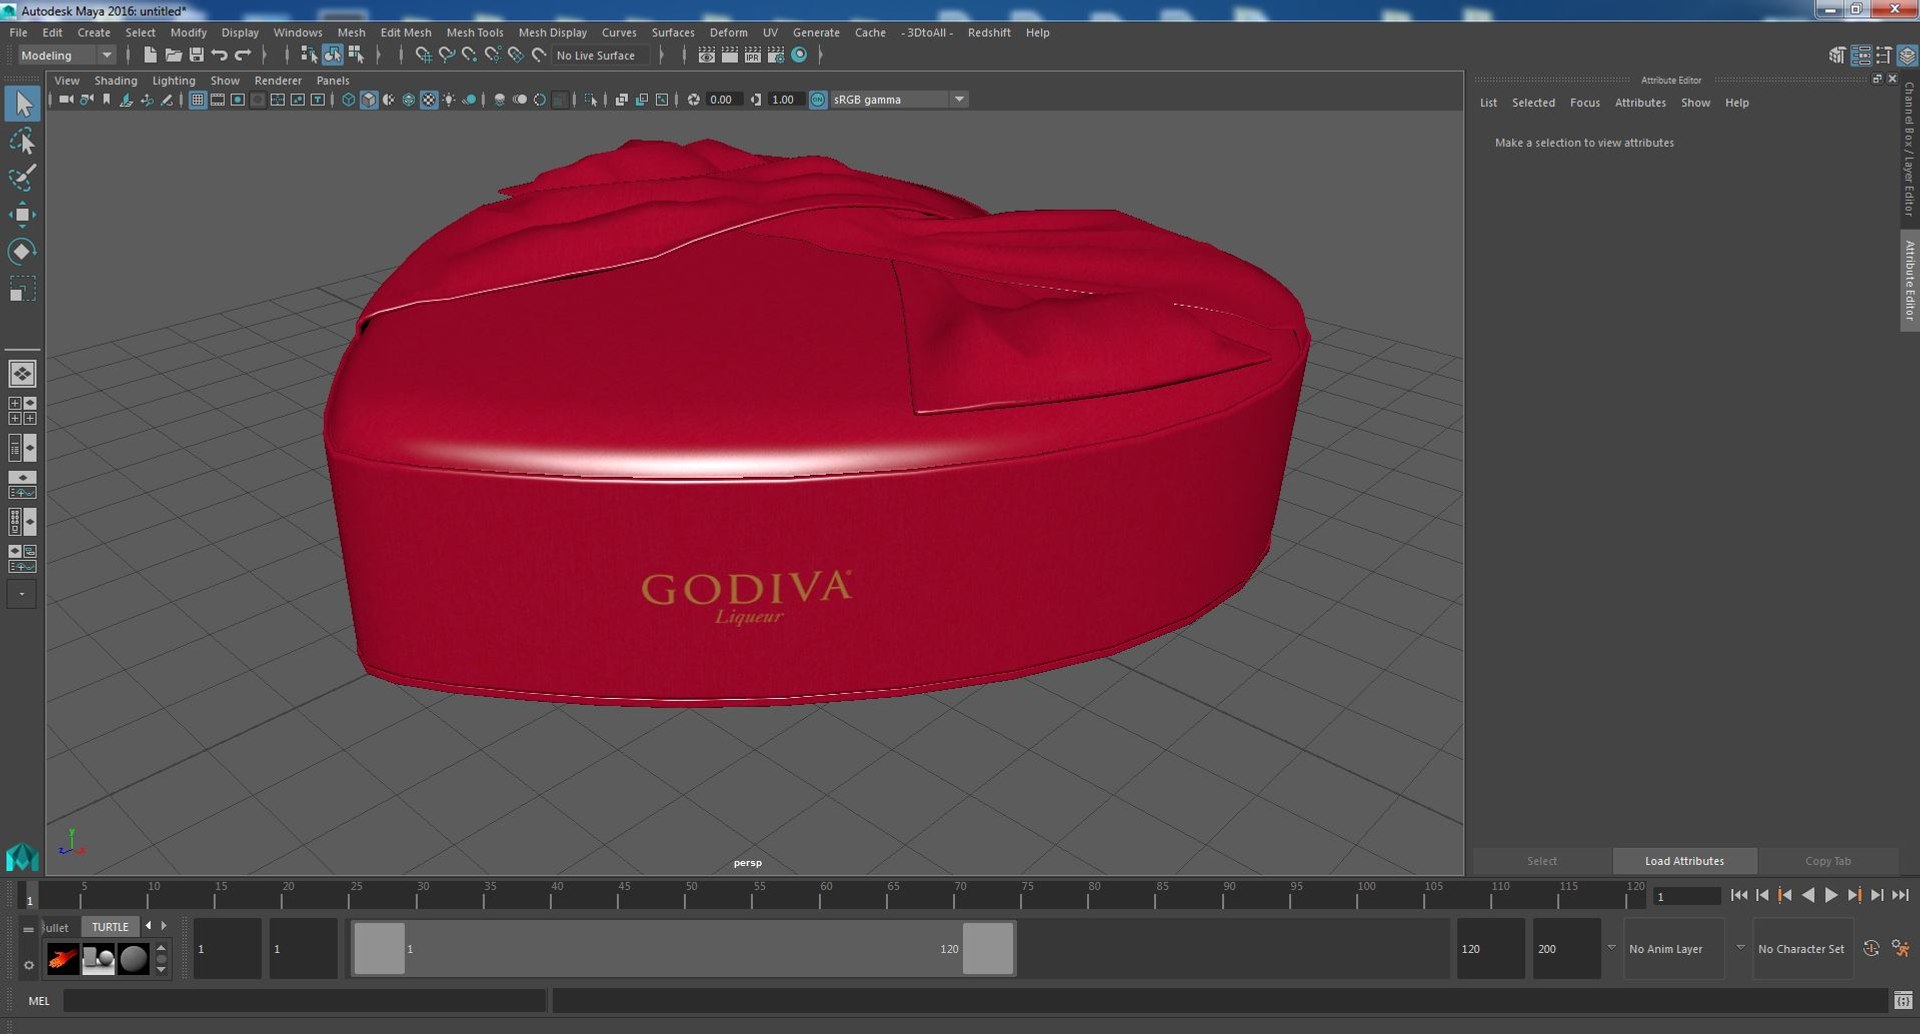Viewport: 1920px width, 1034px height.
Task: Activate the Lasso select tool
Action: point(22,141)
